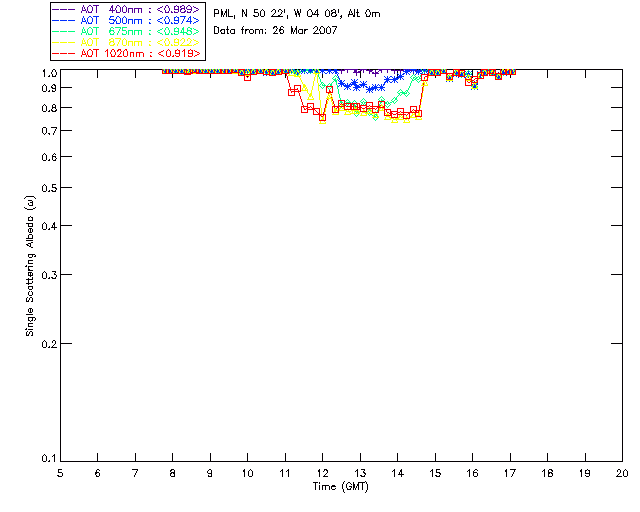Image resolution: width=640 pixels, height=512 pixels.
Task: Click the 5 label on the time axis
Action: click(x=60, y=473)
